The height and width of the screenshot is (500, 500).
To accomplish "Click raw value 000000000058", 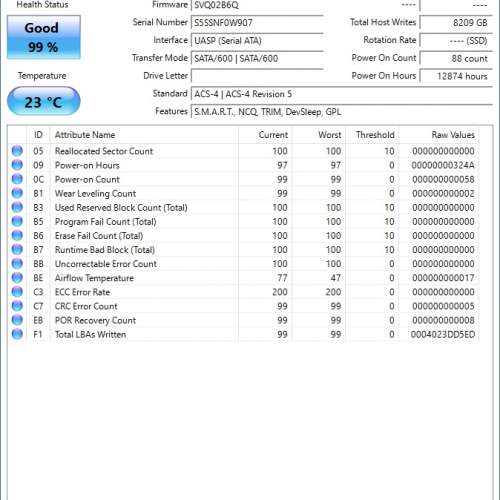I will (443, 179).
